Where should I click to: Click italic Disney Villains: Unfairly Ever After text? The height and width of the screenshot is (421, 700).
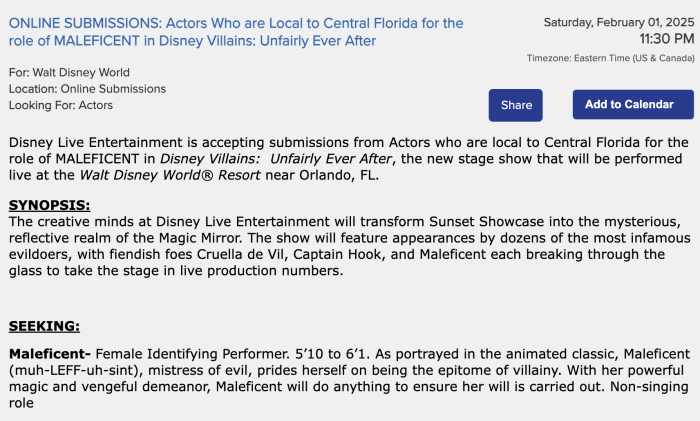(x=273, y=158)
